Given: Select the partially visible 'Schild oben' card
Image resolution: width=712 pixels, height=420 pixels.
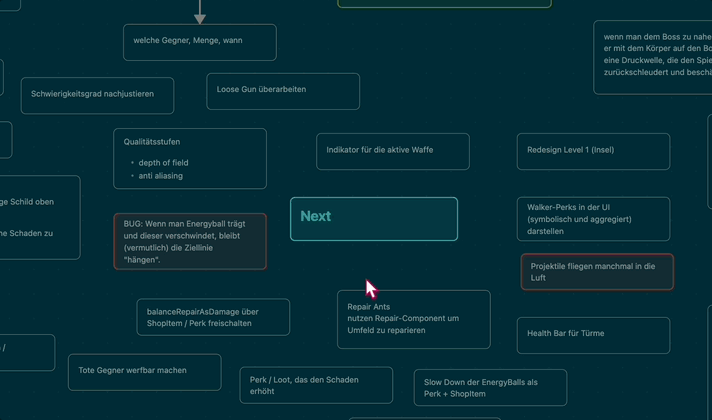Looking at the screenshot, I should coord(40,217).
